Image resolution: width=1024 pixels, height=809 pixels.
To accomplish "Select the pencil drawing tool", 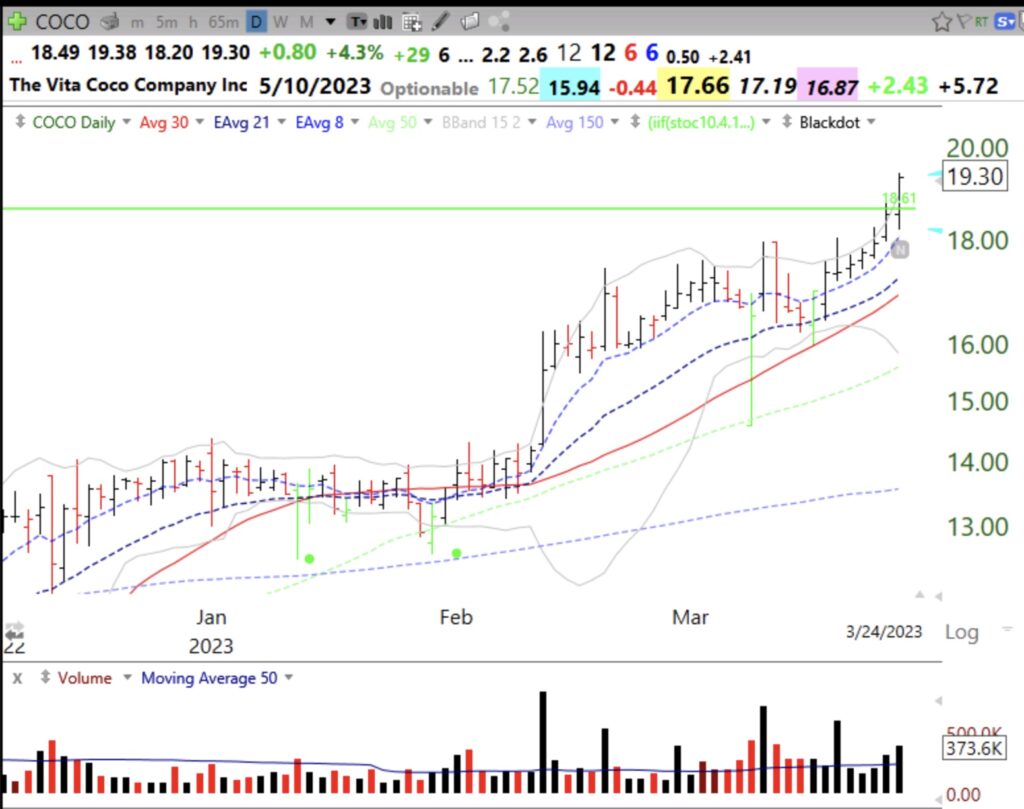I will tap(441, 22).
